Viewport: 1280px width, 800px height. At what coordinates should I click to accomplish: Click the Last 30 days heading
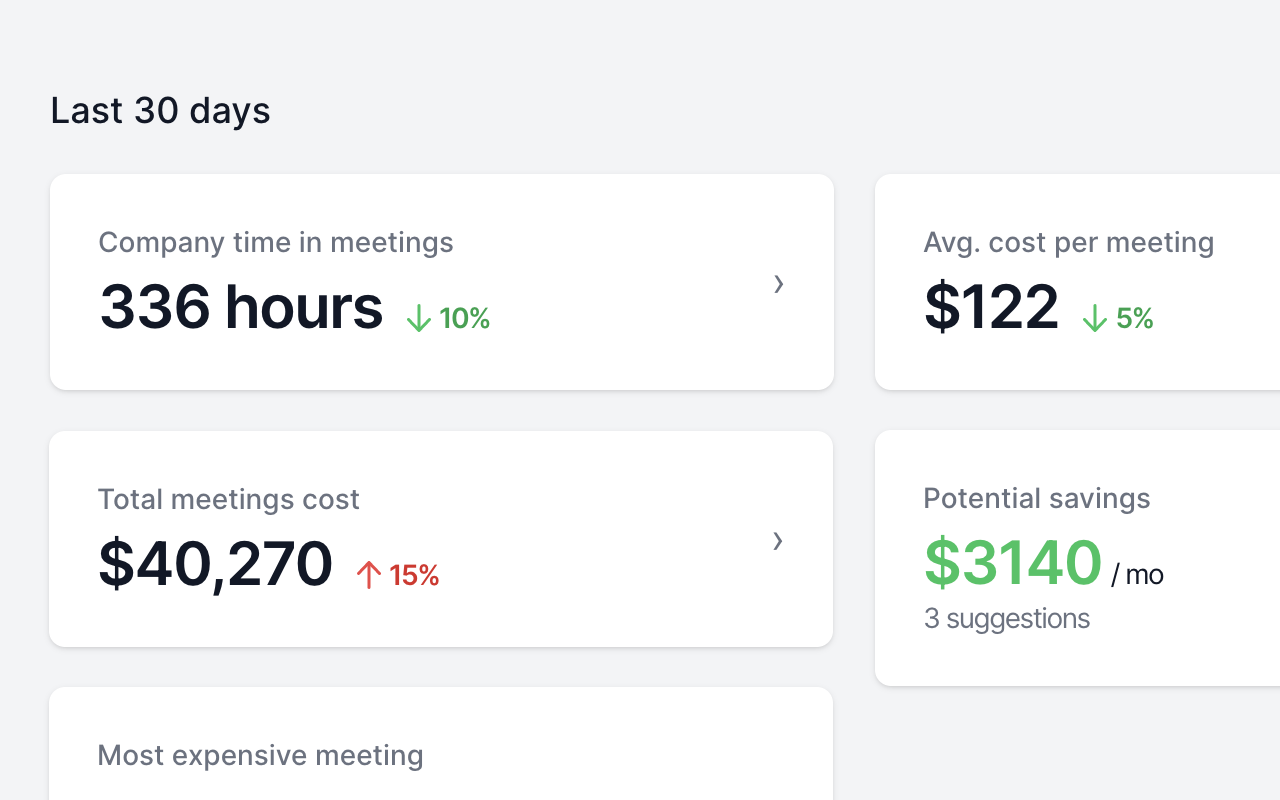click(x=160, y=110)
